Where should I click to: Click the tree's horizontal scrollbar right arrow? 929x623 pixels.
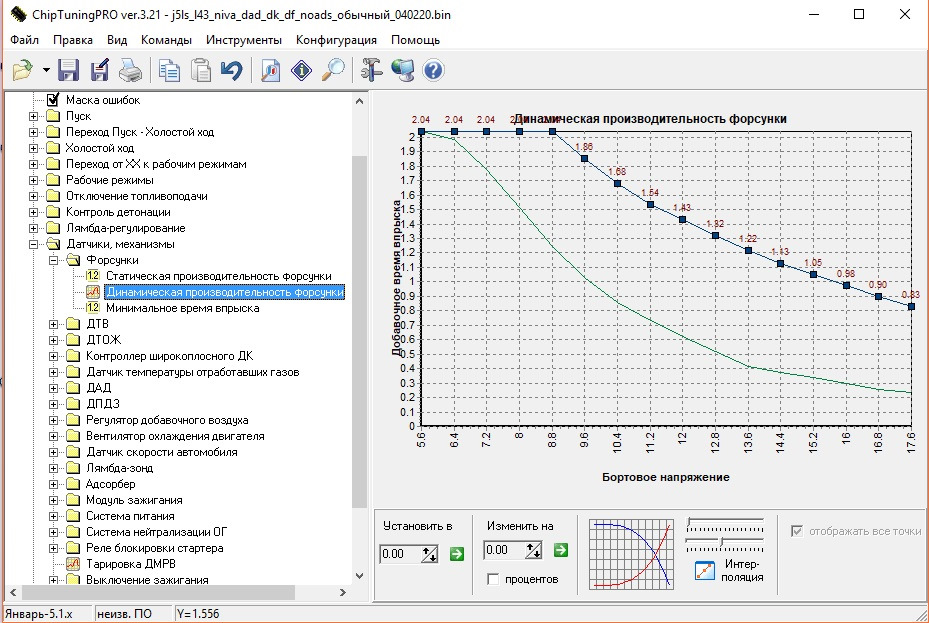(342, 592)
